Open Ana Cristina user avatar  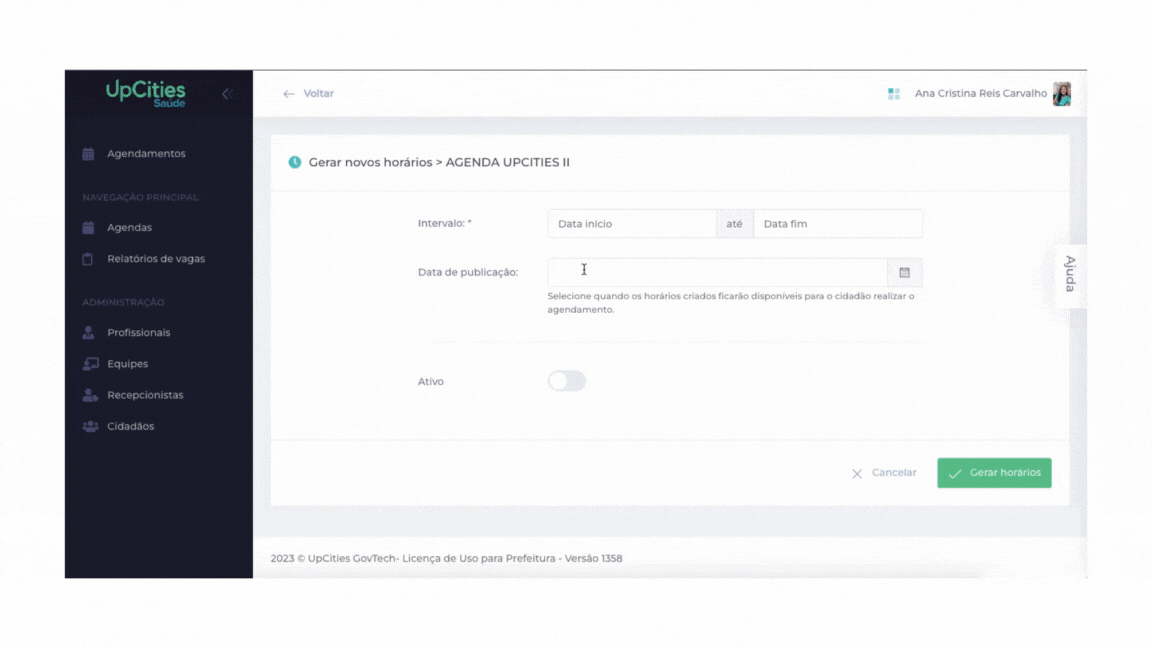1062,93
